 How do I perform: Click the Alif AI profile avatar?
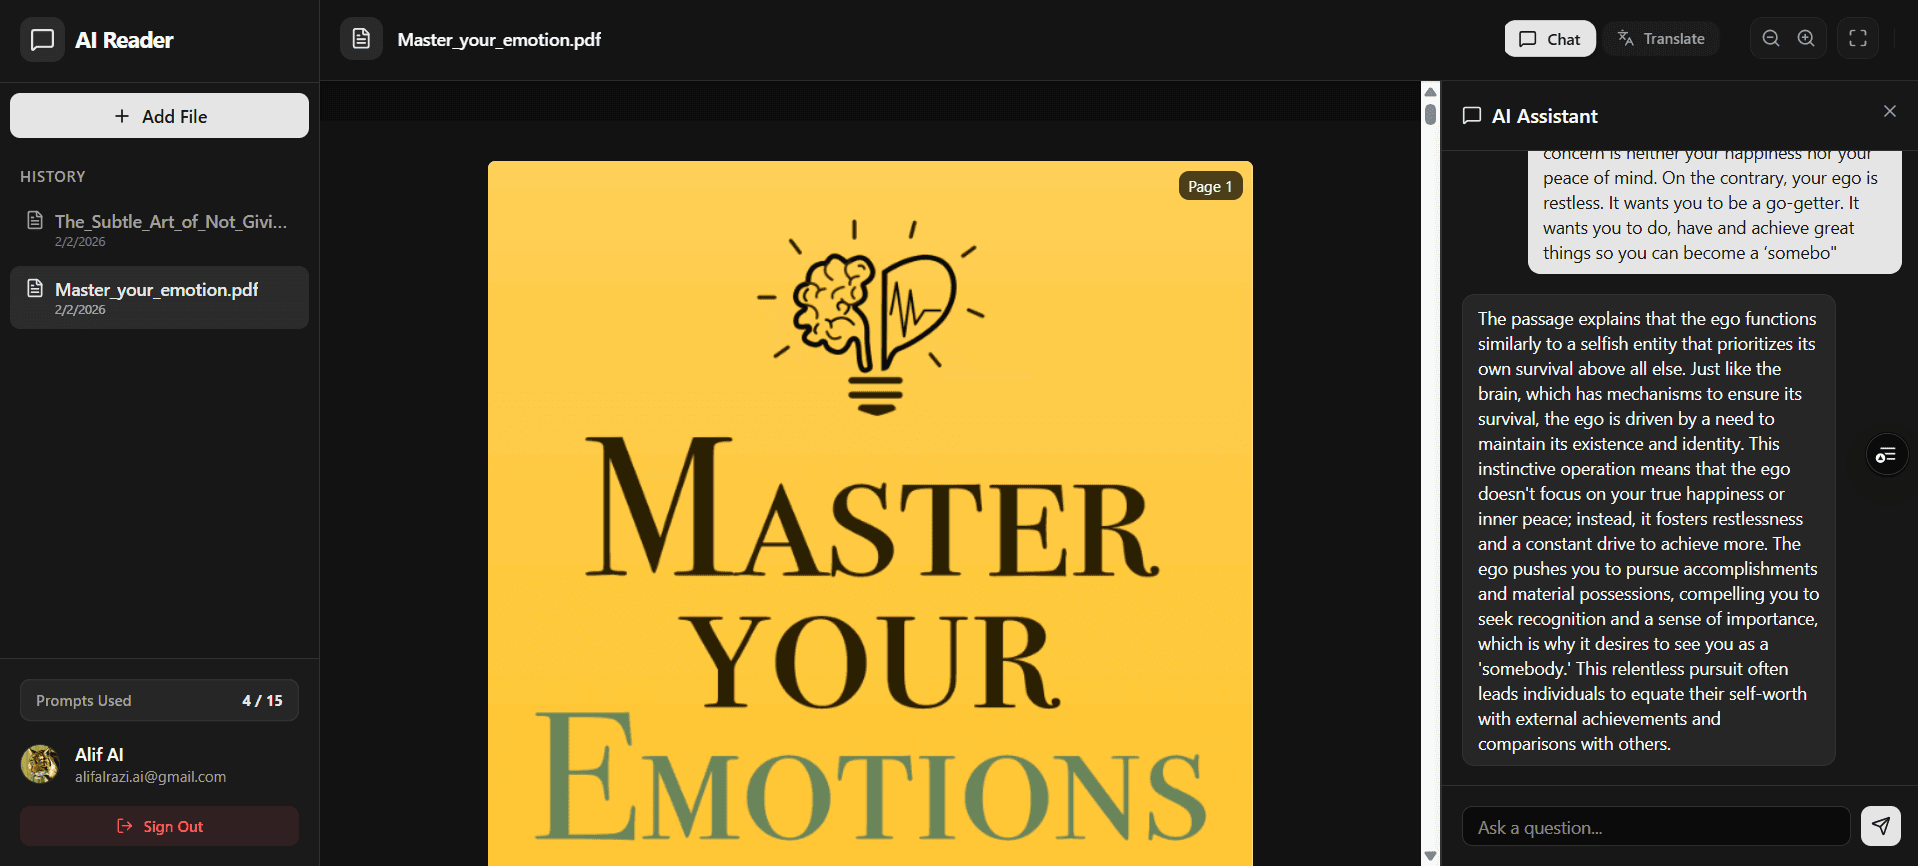click(x=40, y=764)
